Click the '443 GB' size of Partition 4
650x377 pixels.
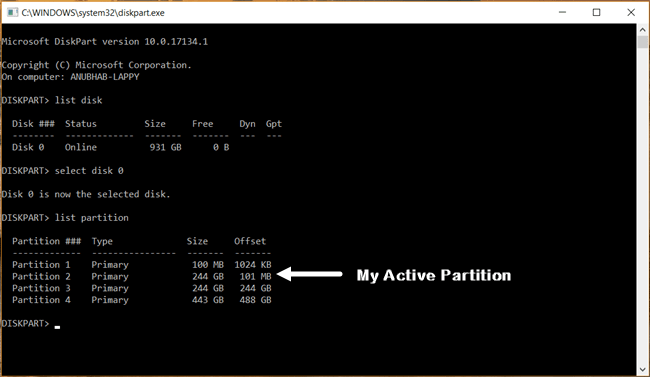[208, 300]
